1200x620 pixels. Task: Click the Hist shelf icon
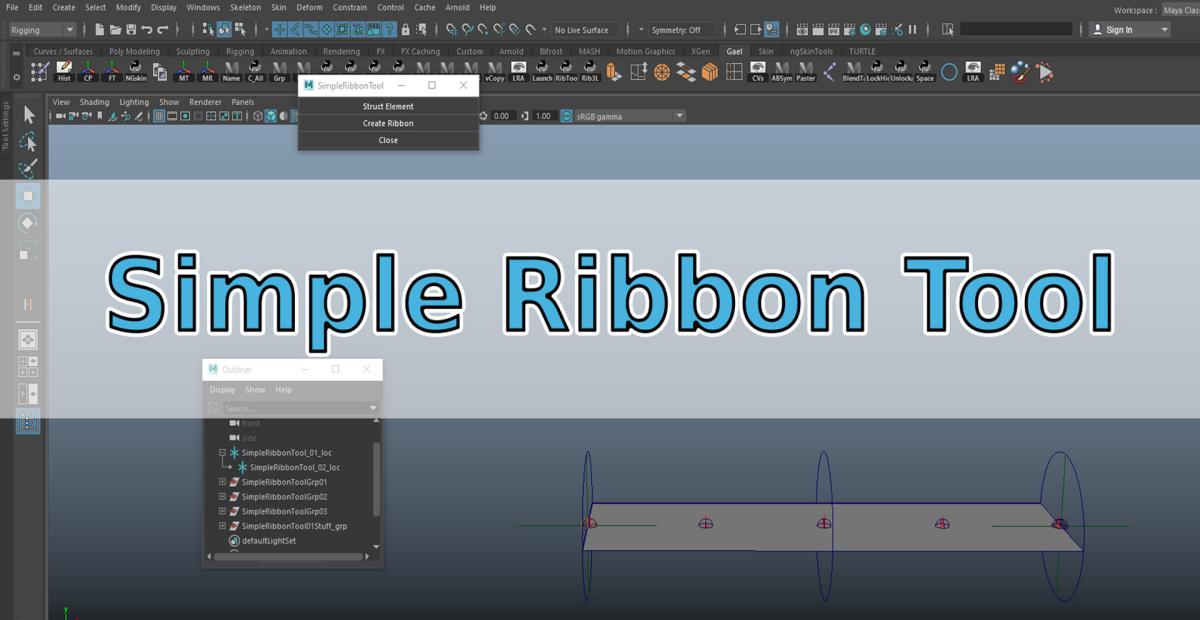click(x=64, y=71)
